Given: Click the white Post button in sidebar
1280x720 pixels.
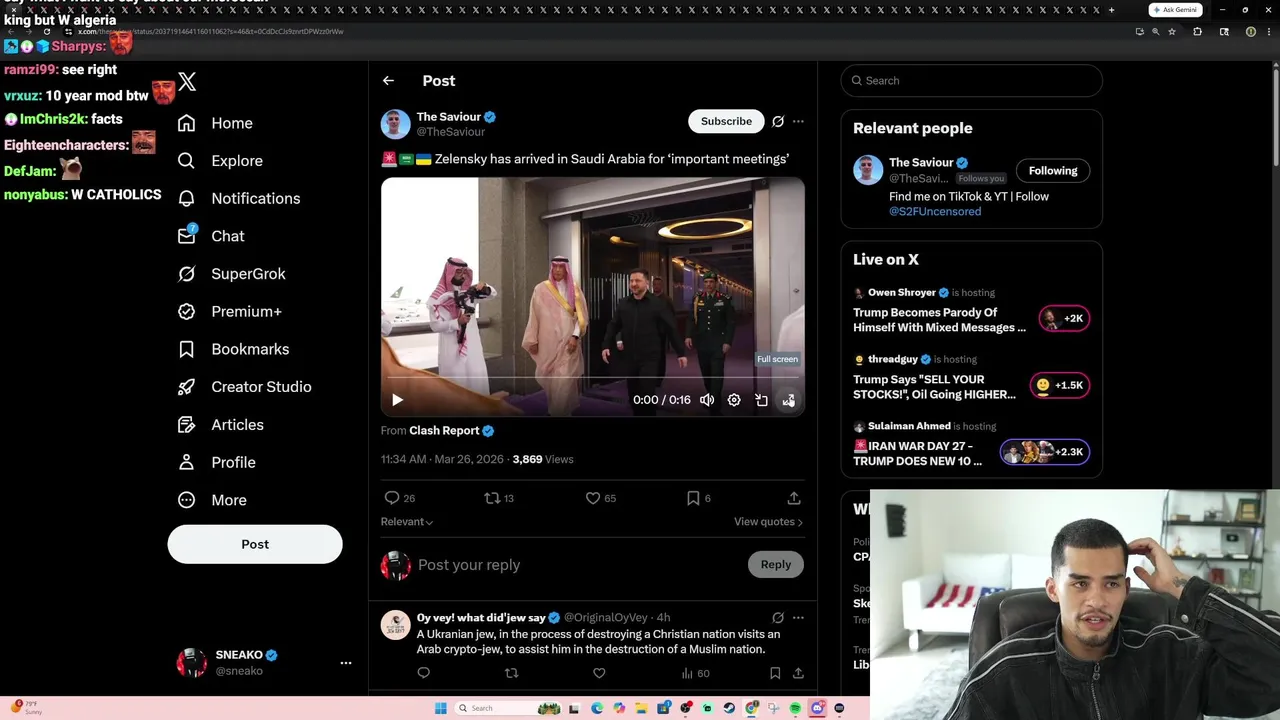Looking at the screenshot, I should click(x=255, y=544).
